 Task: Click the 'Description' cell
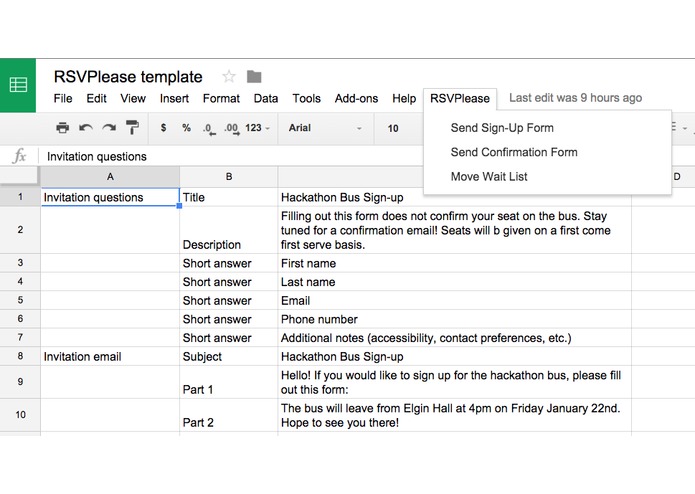(x=229, y=230)
